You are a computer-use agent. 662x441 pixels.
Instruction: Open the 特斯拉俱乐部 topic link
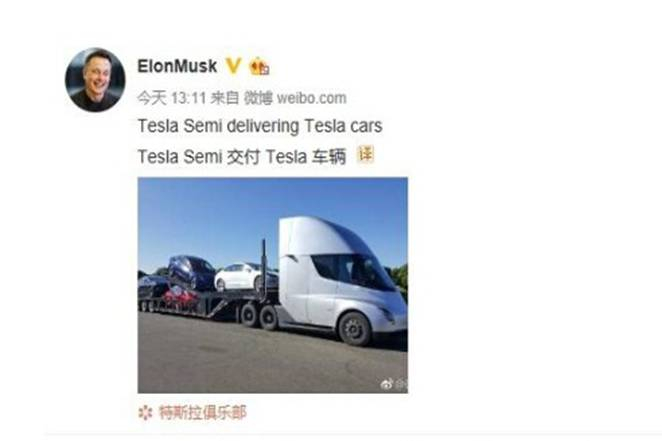tap(202, 413)
